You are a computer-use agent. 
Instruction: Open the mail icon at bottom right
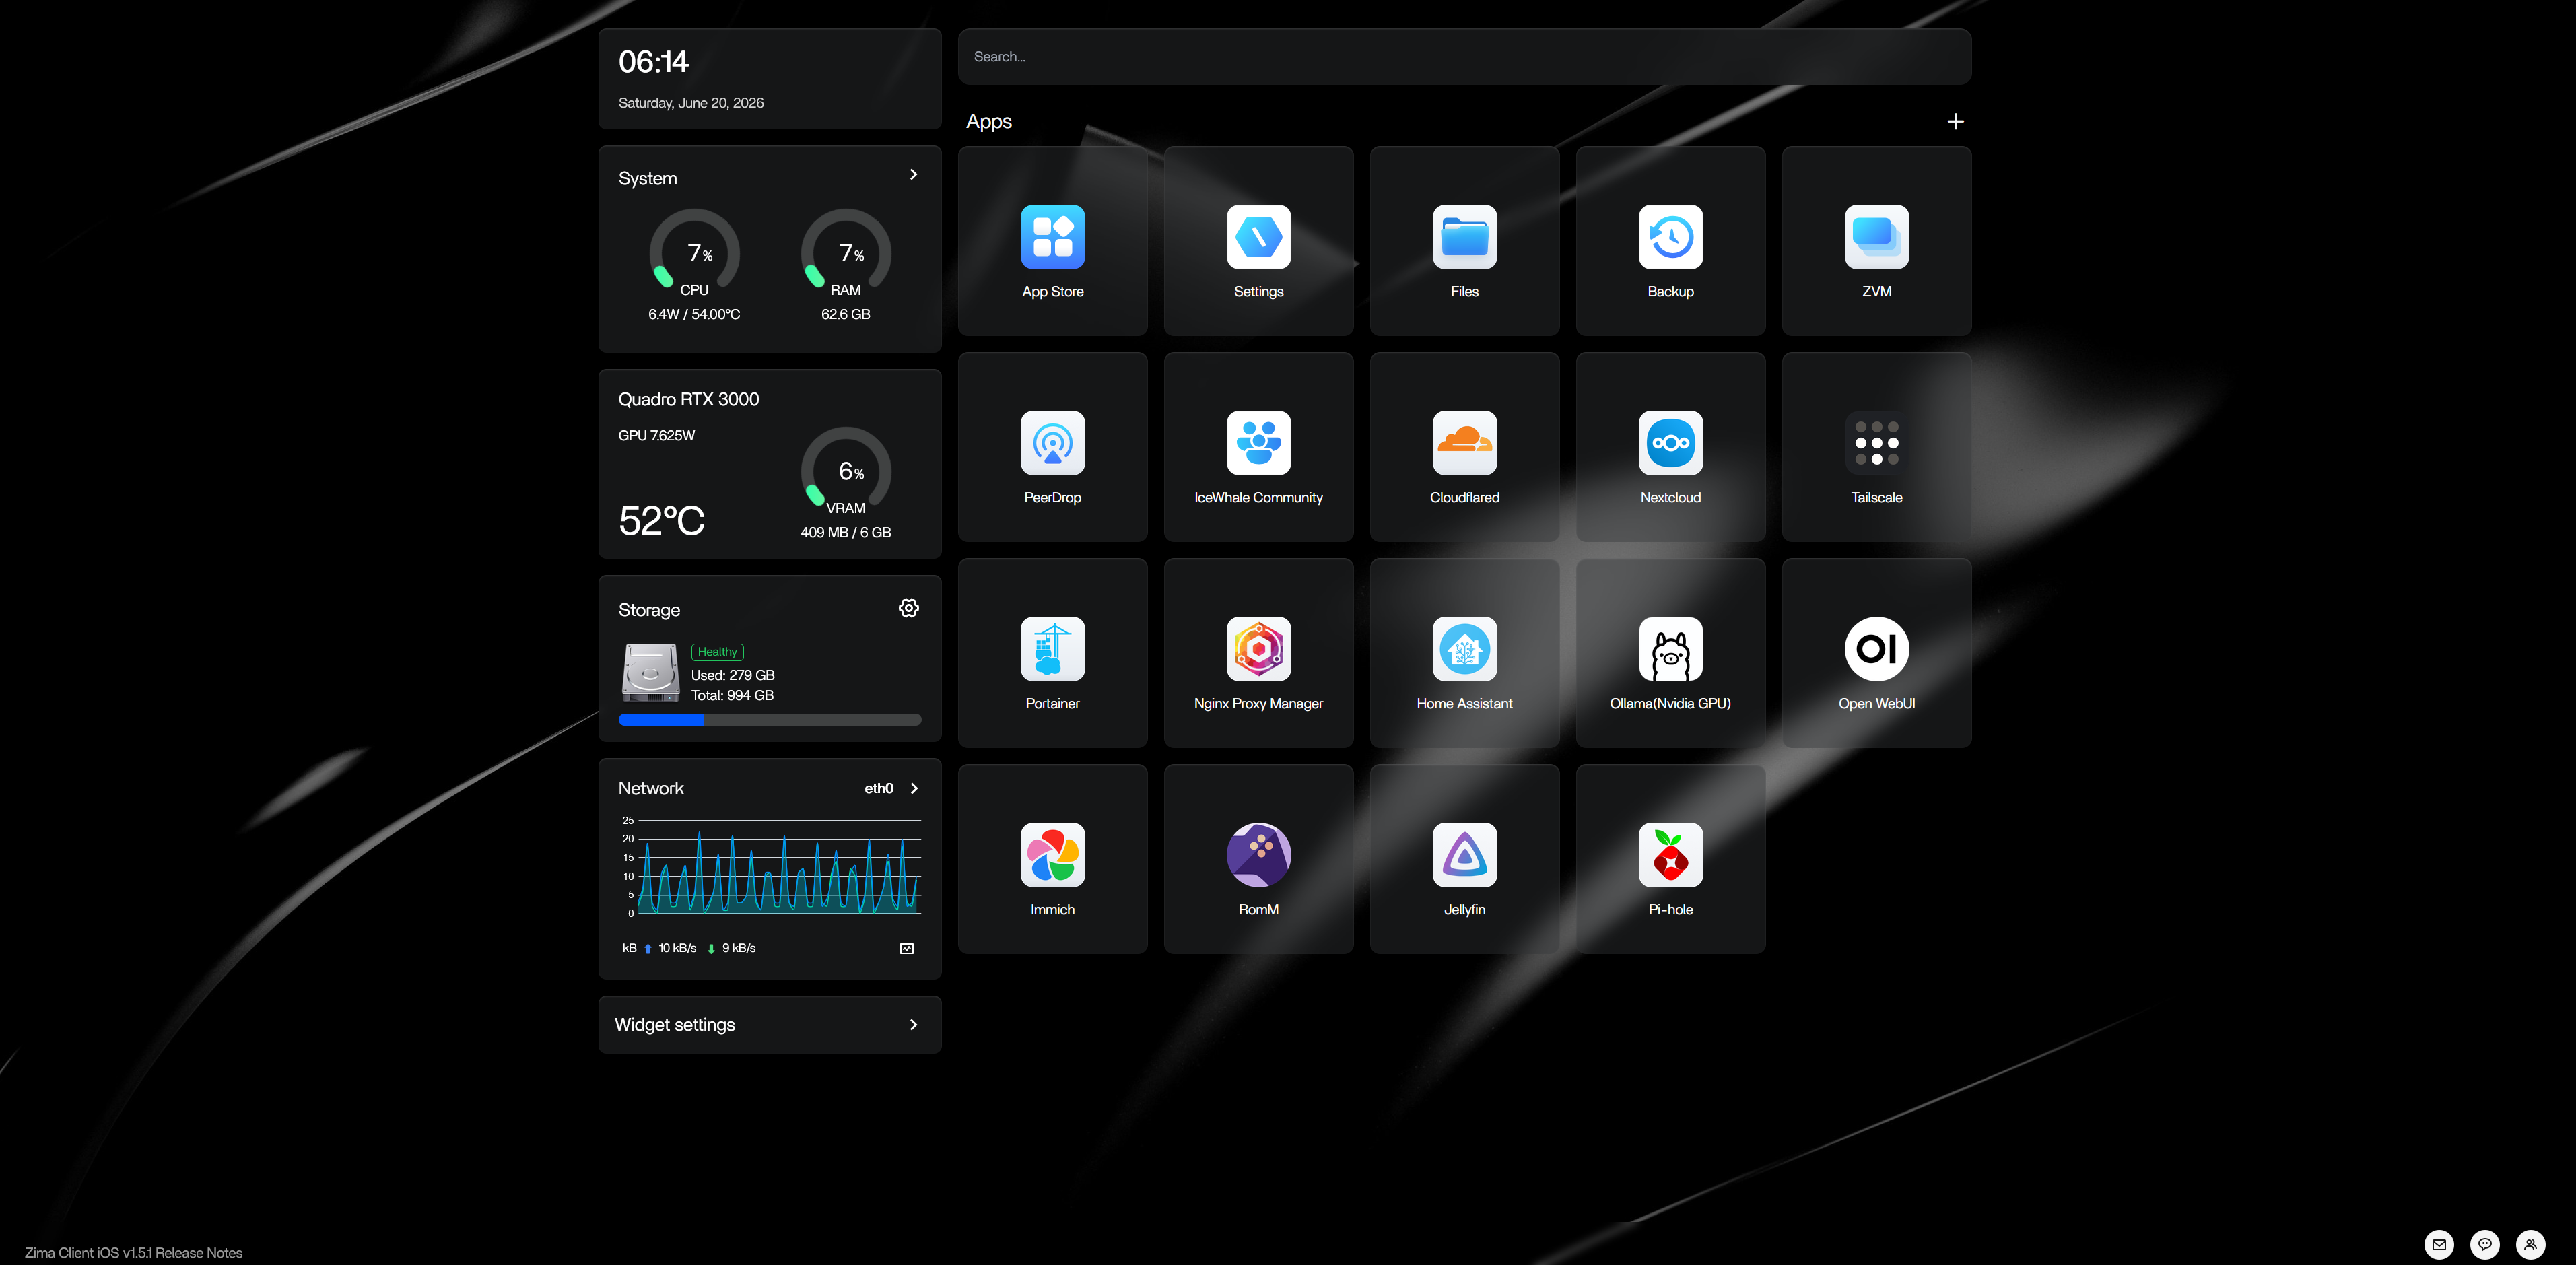[x=2439, y=1244]
